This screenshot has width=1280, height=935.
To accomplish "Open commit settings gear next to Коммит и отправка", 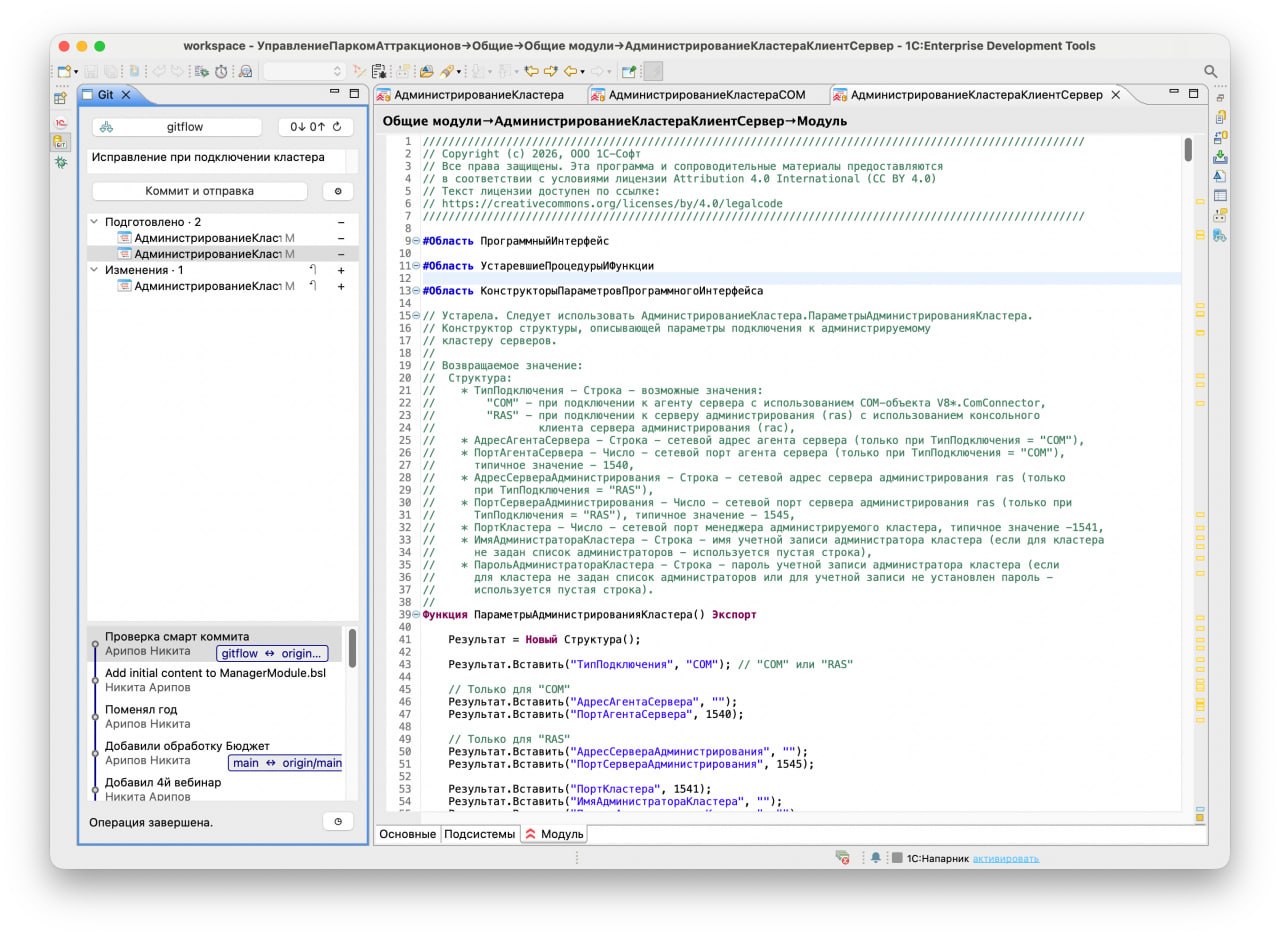I will point(337,191).
